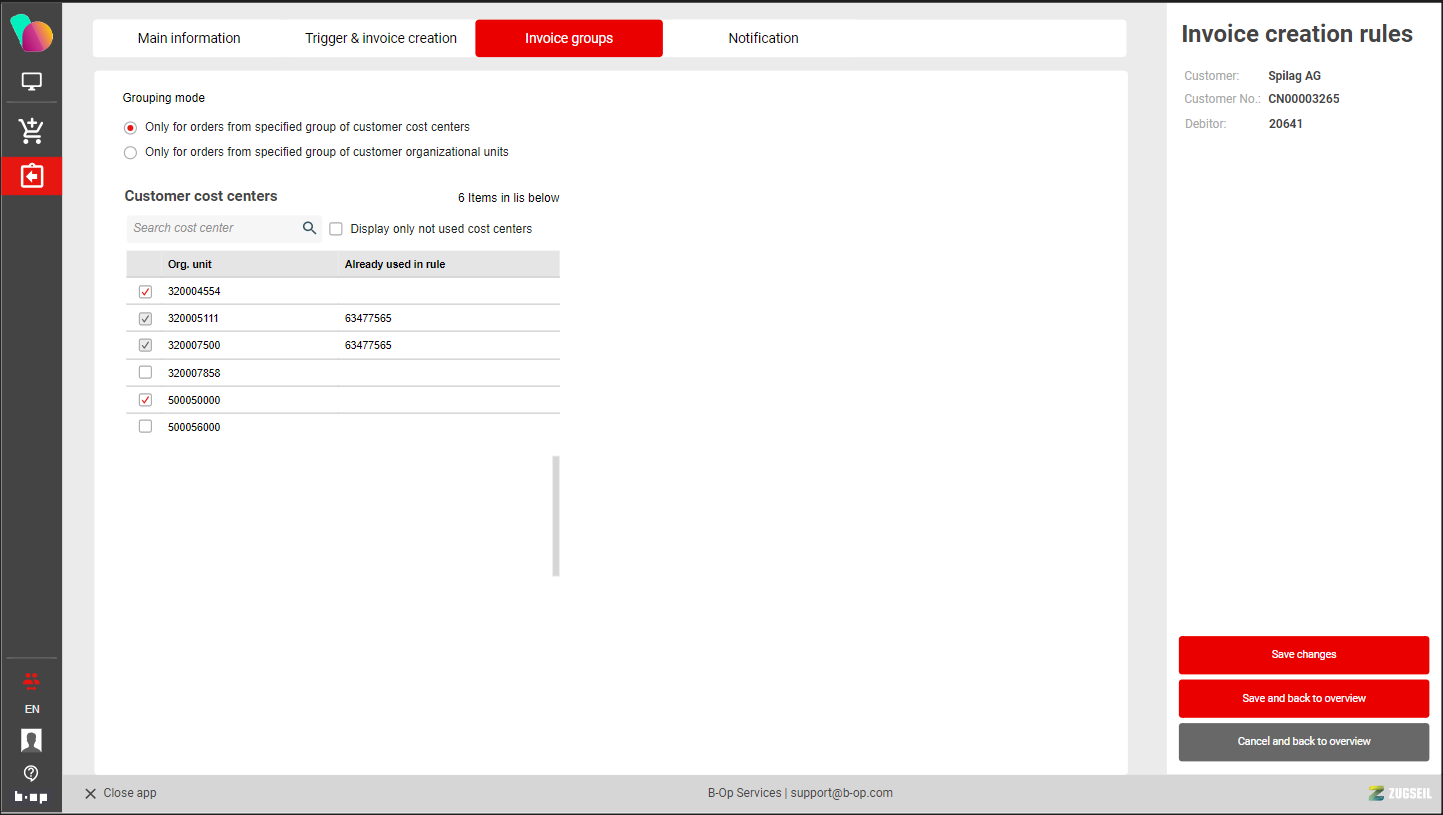This screenshot has width=1443, height=815.
Task: Click the cost center list scrollbar
Action: (556, 516)
